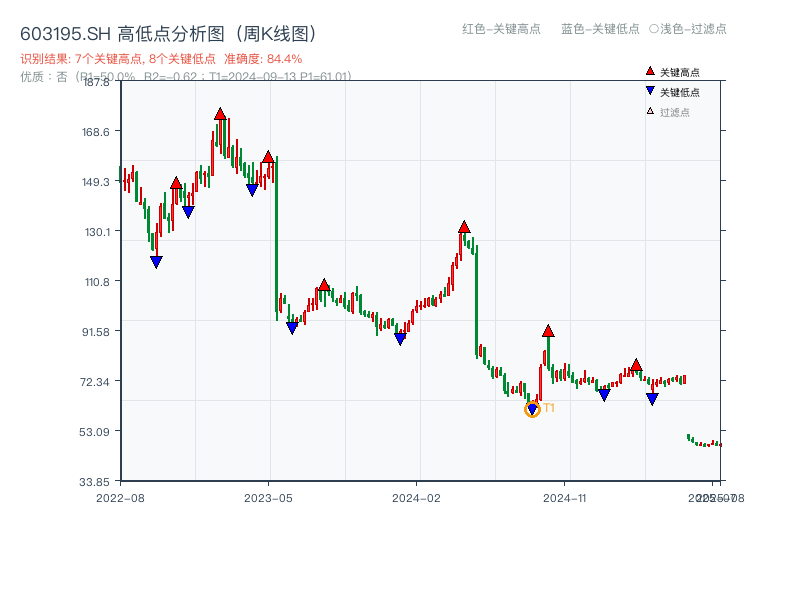Image resolution: width=800 pixels, height=600 pixels.
Task: Click the red marker near the 130.1 price spike
Action: pos(464,228)
